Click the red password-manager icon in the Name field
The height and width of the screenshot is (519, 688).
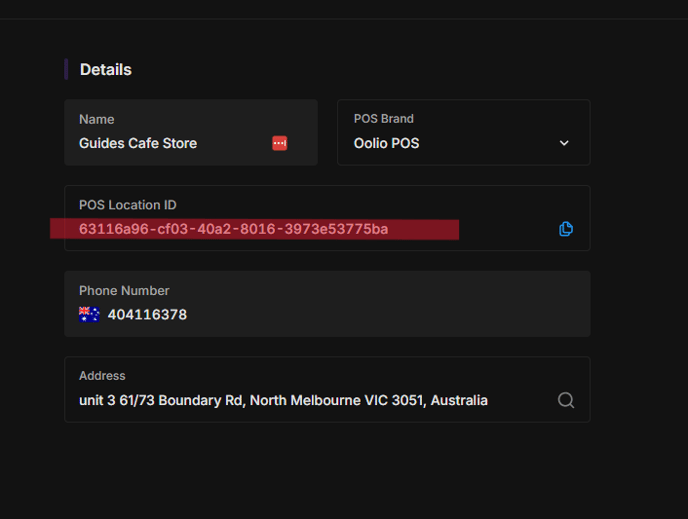coord(280,143)
